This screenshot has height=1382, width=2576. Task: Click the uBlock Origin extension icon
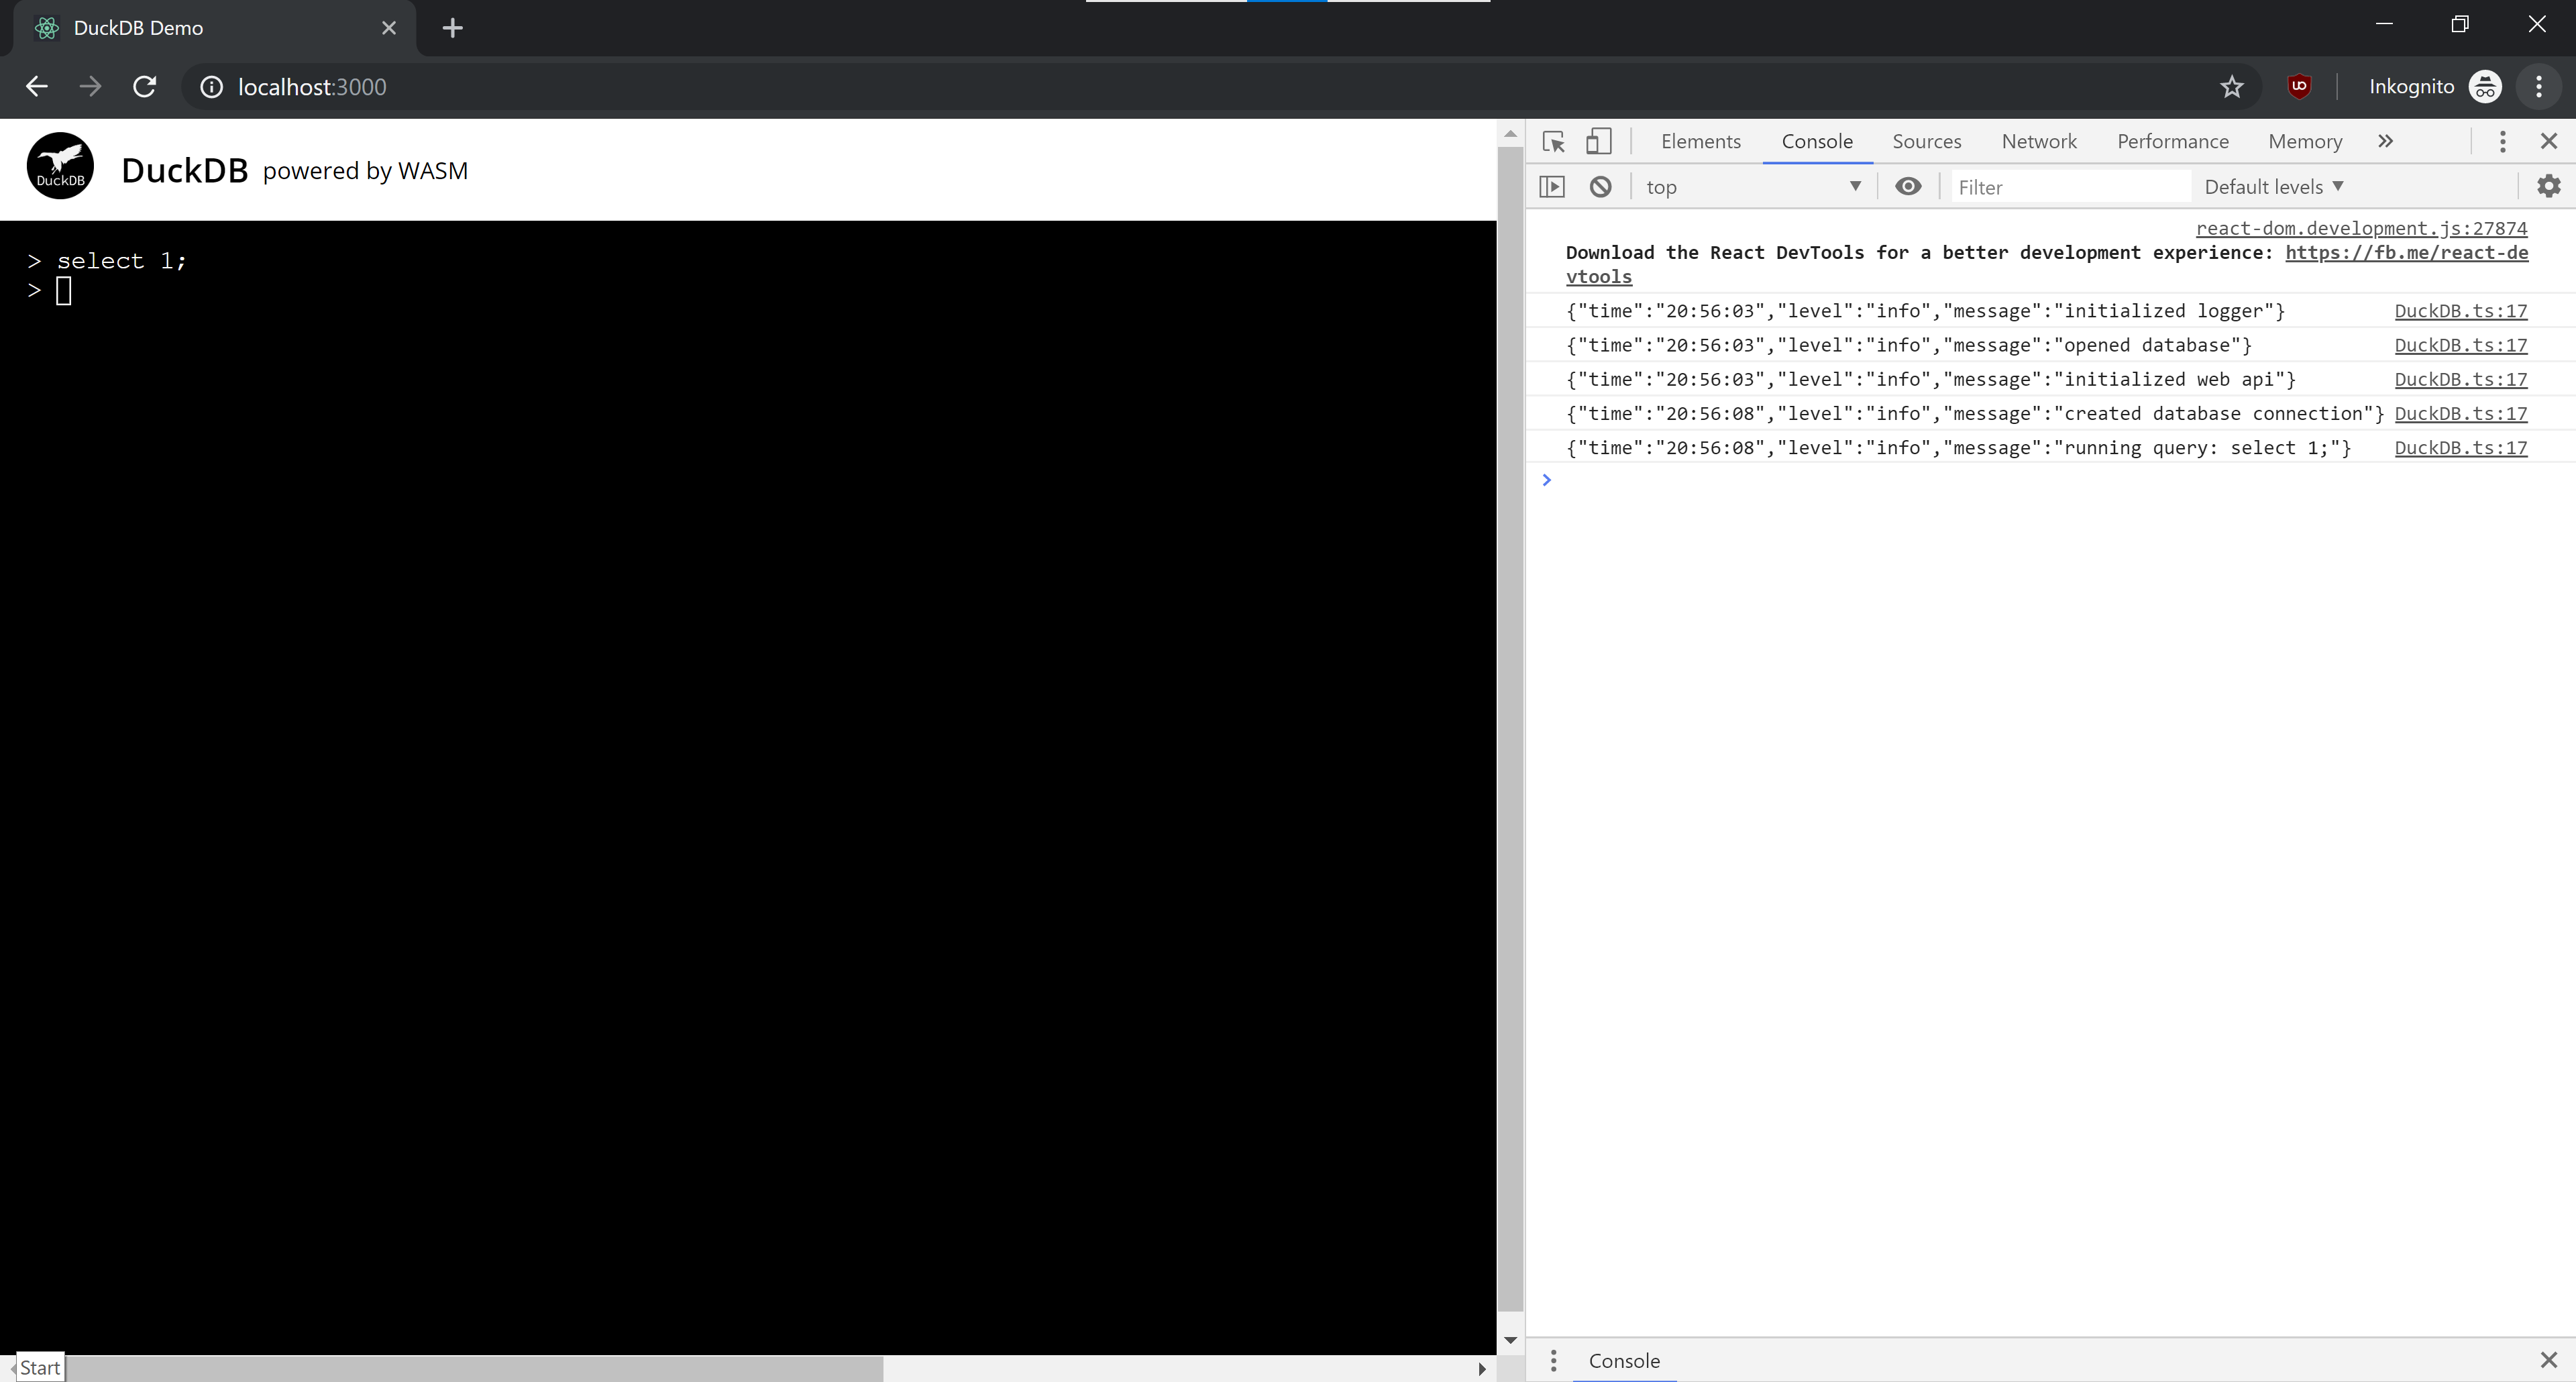2299,87
